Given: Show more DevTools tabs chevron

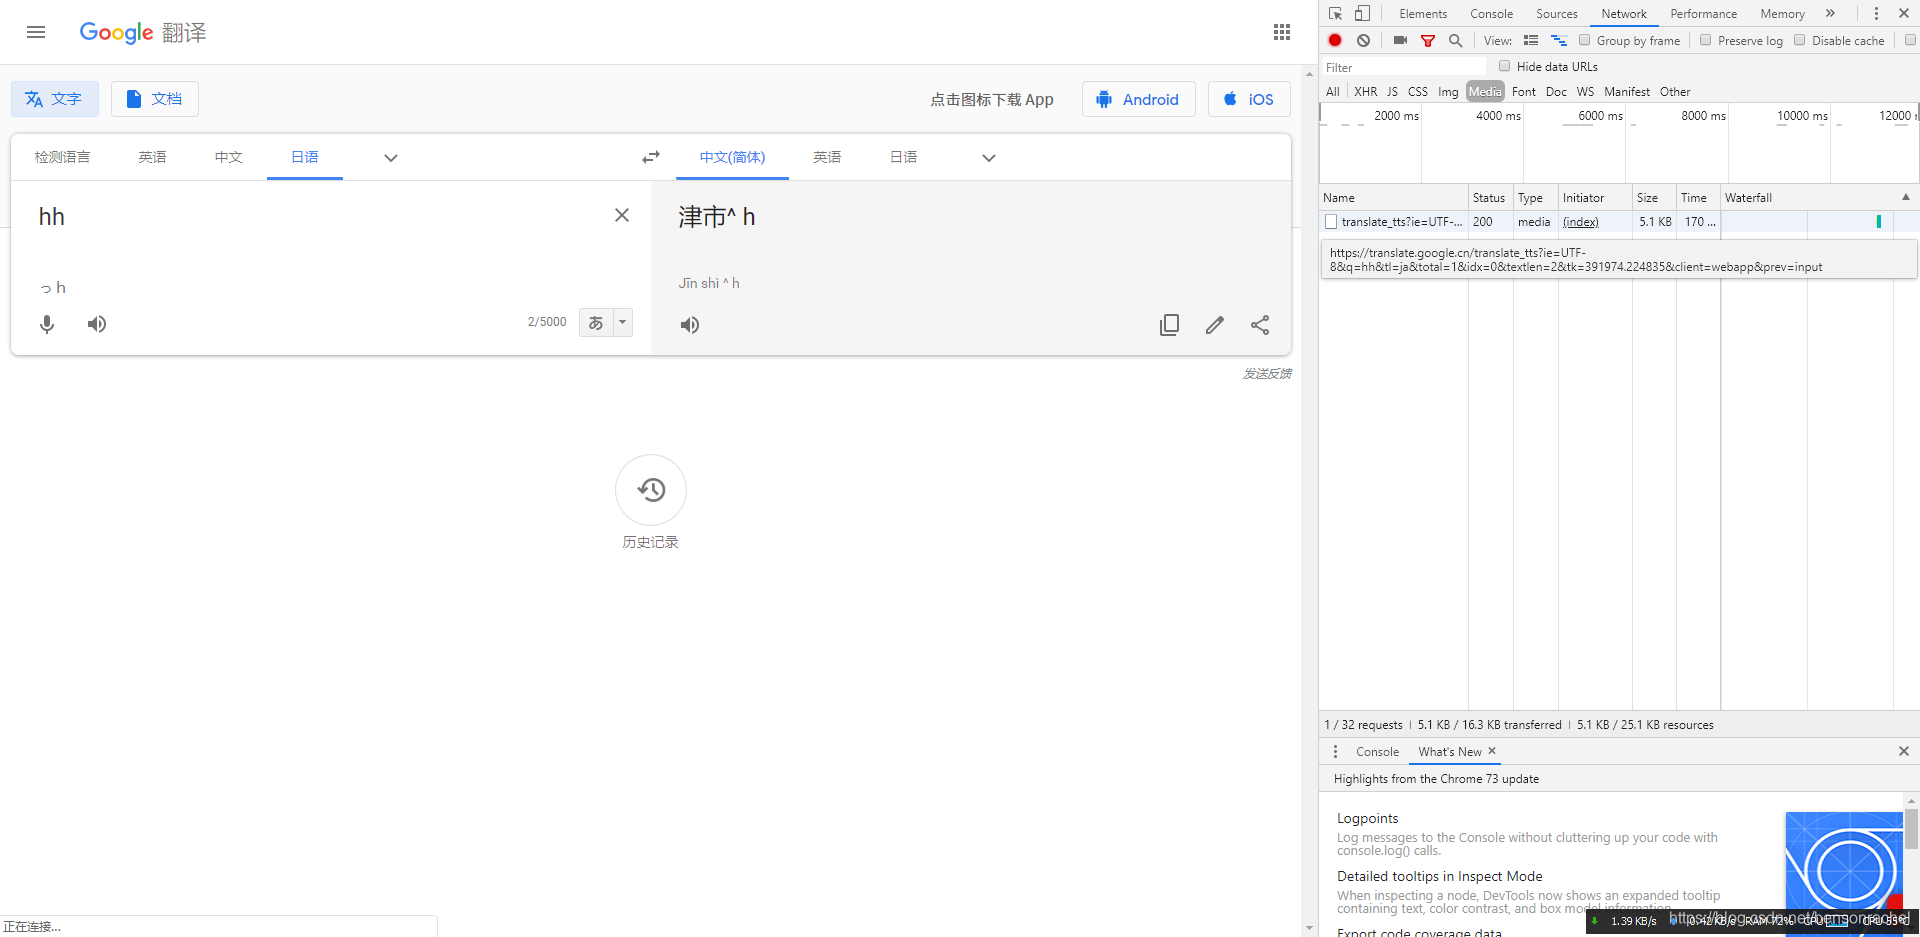Looking at the screenshot, I should (x=1830, y=13).
